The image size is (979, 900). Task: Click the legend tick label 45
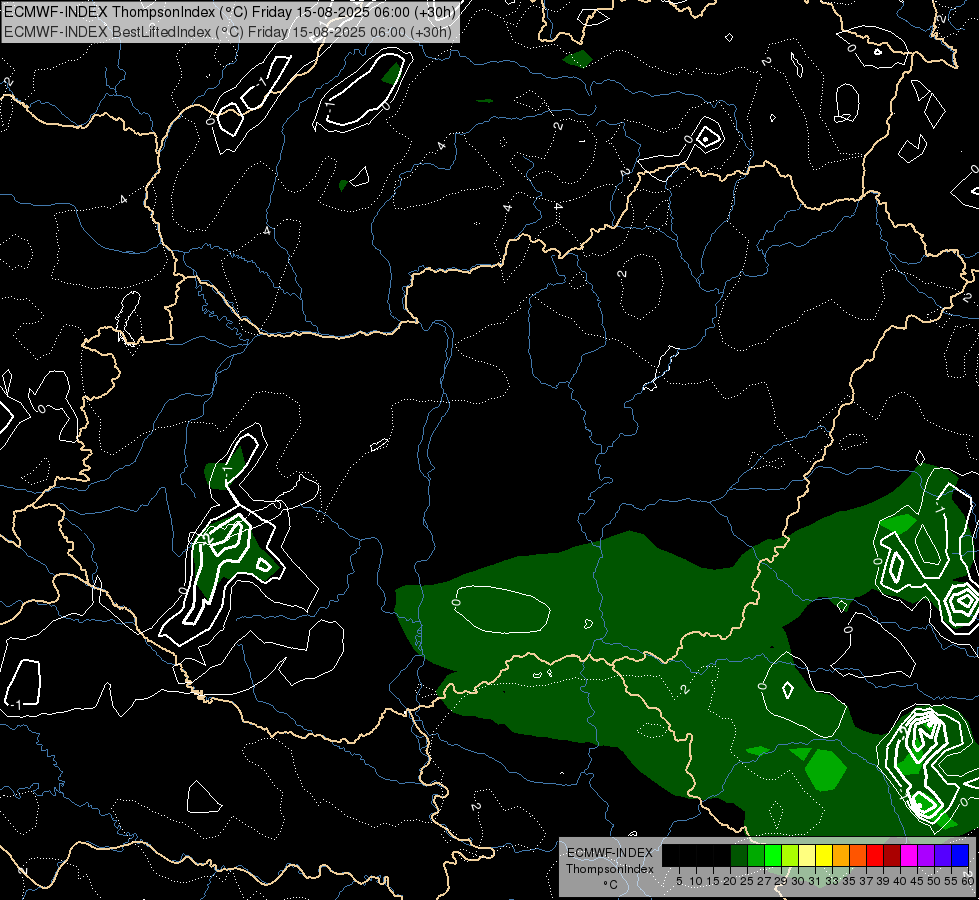[x=917, y=881]
